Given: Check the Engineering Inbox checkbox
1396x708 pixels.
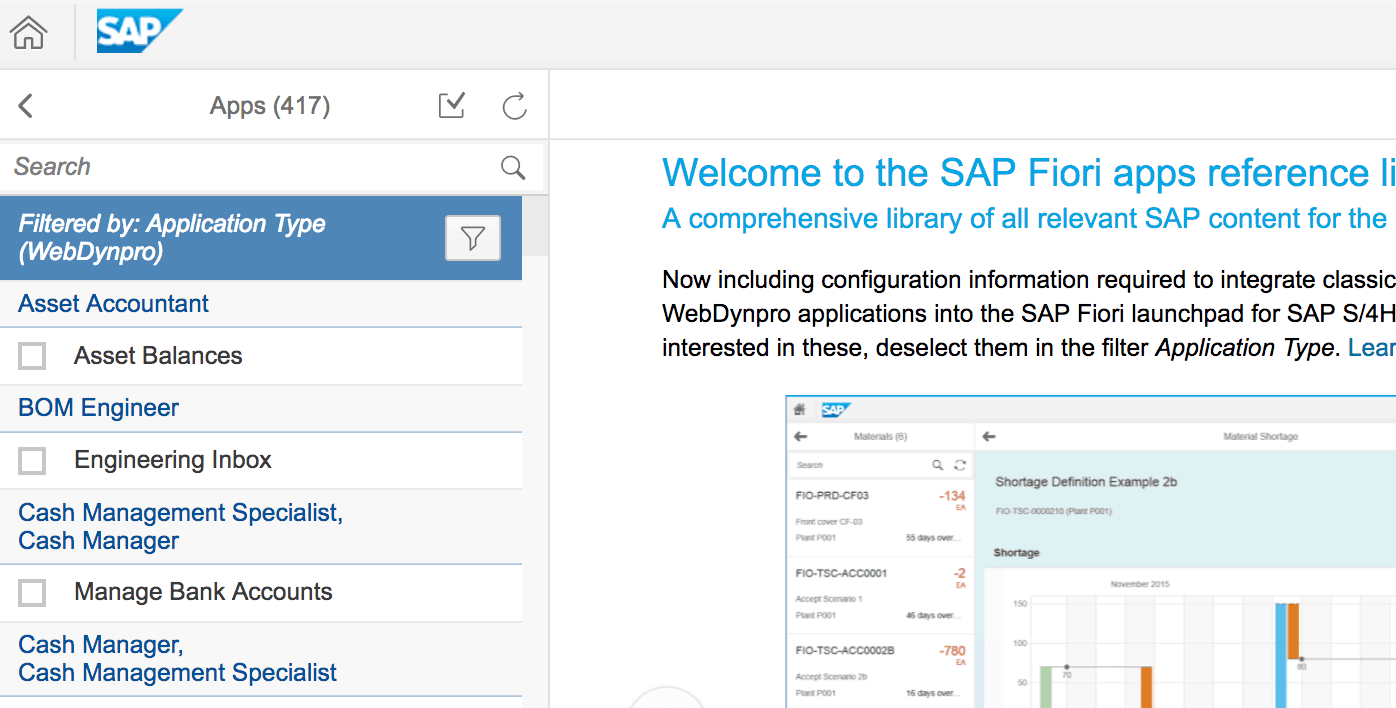Looking at the screenshot, I should point(33,460).
